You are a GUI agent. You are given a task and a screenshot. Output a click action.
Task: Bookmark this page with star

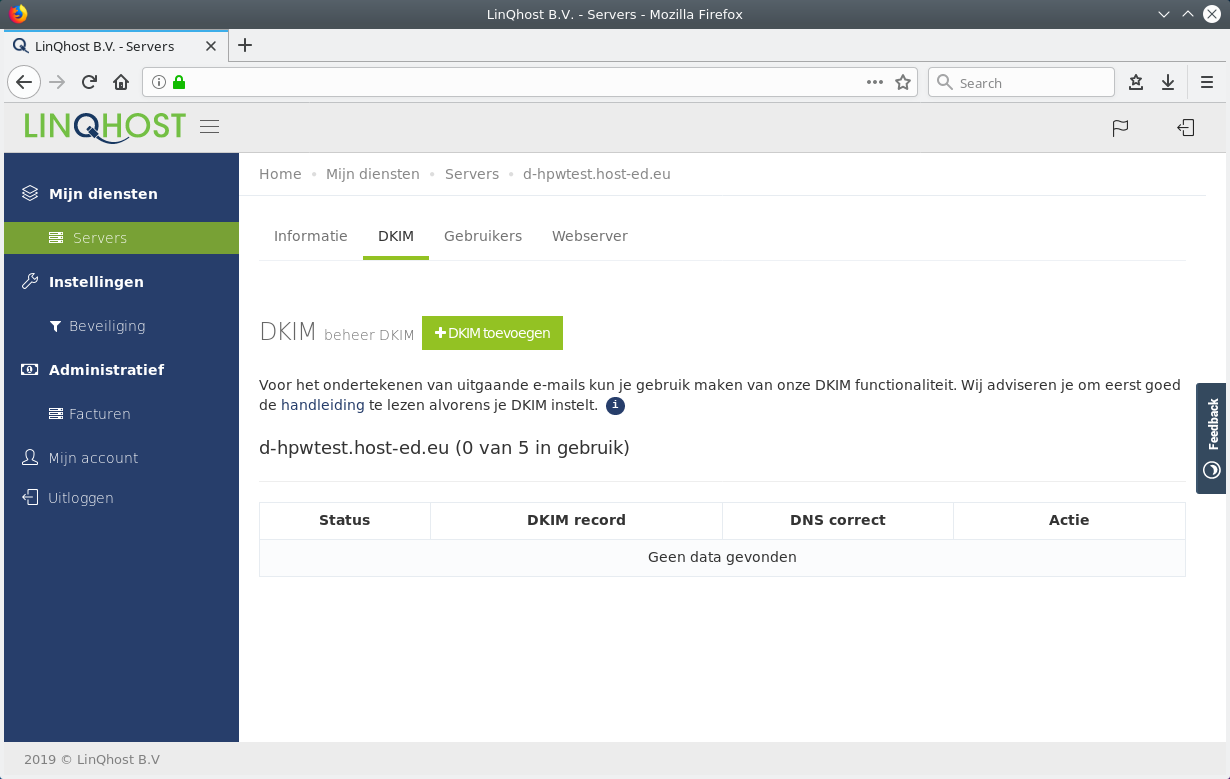coord(903,83)
